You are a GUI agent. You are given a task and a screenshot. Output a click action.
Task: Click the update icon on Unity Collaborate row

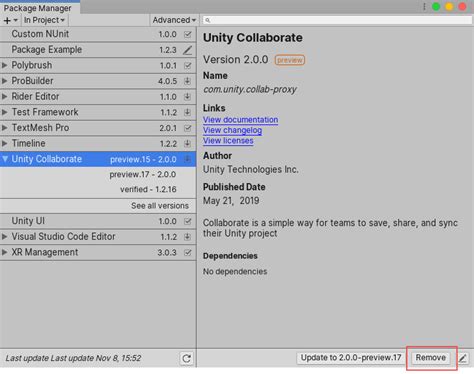(x=188, y=159)
